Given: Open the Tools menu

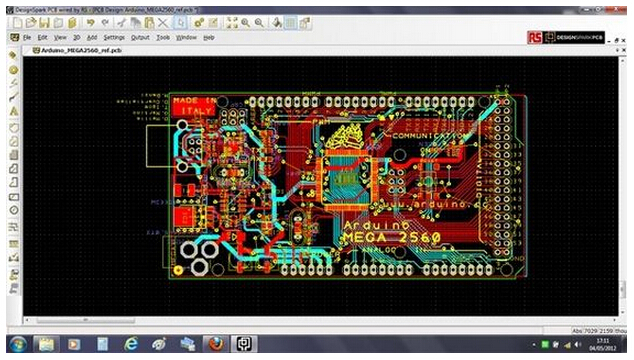Looking at the screenshot, I should pyautogui.click(x=163, y=38).
